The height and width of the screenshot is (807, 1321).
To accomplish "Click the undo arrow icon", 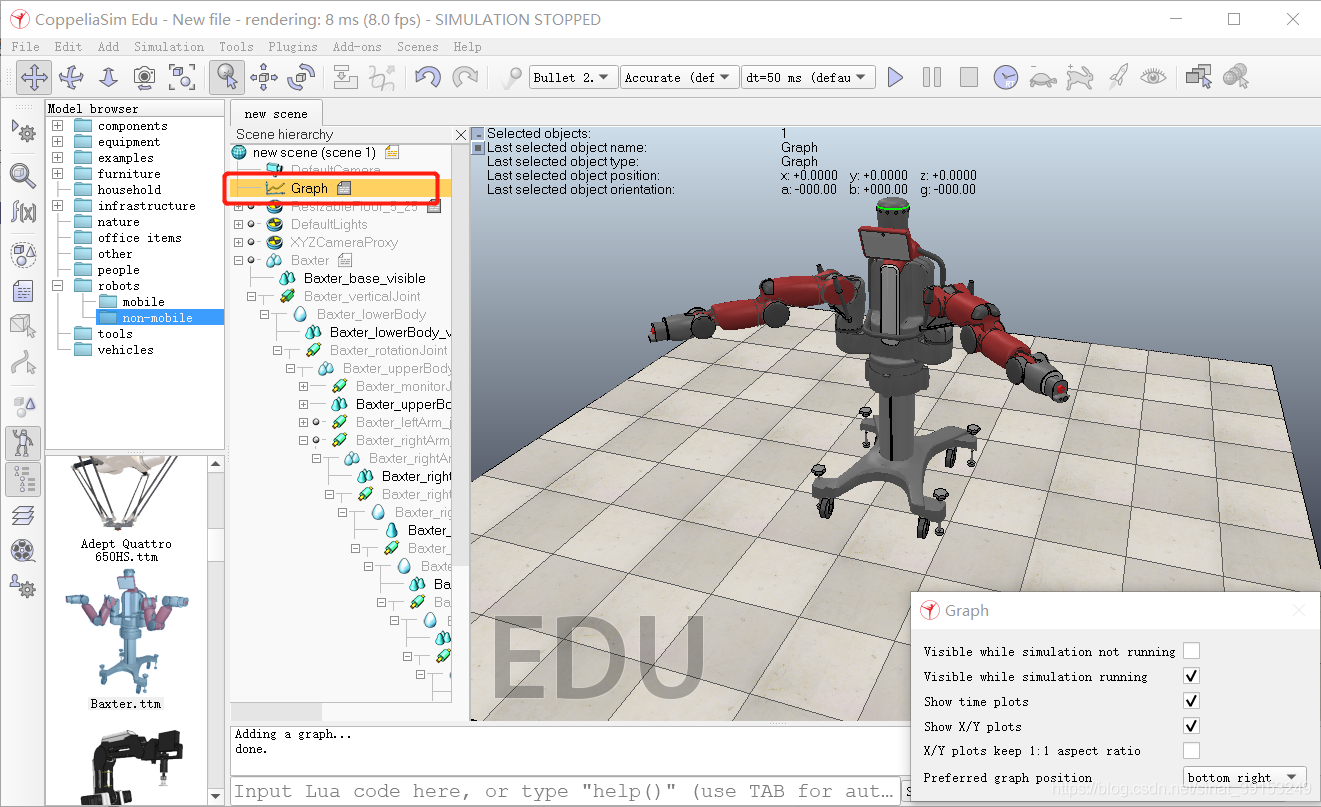I will 428,77.
